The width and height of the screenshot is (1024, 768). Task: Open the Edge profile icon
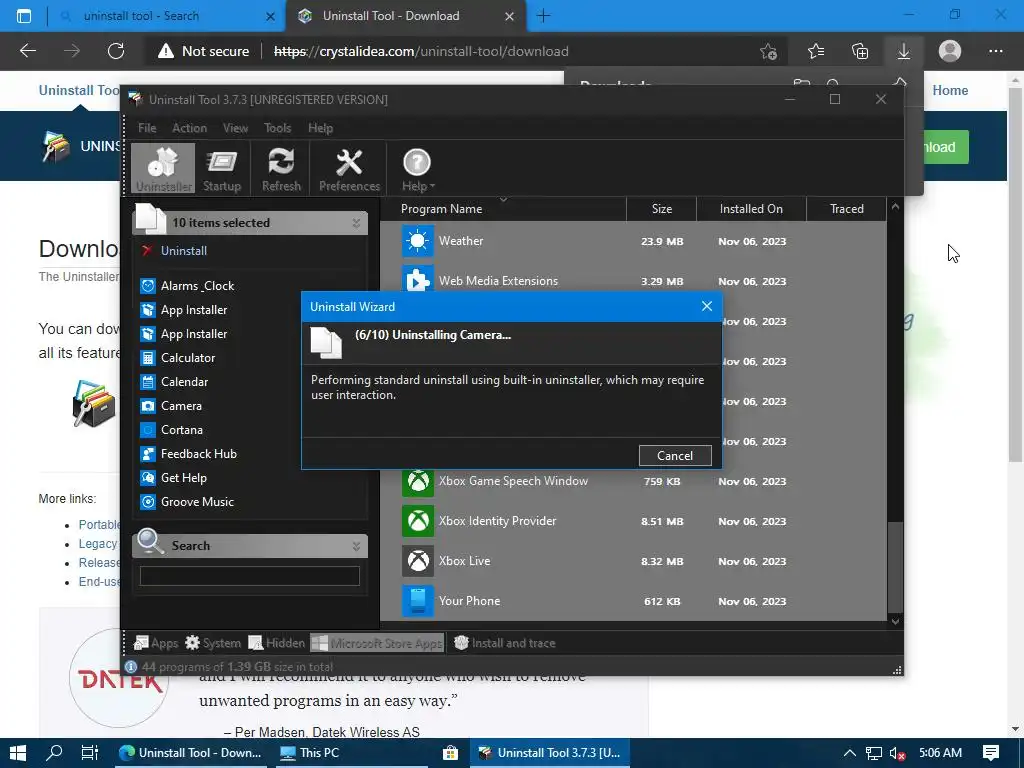click(x=950, y=51)
